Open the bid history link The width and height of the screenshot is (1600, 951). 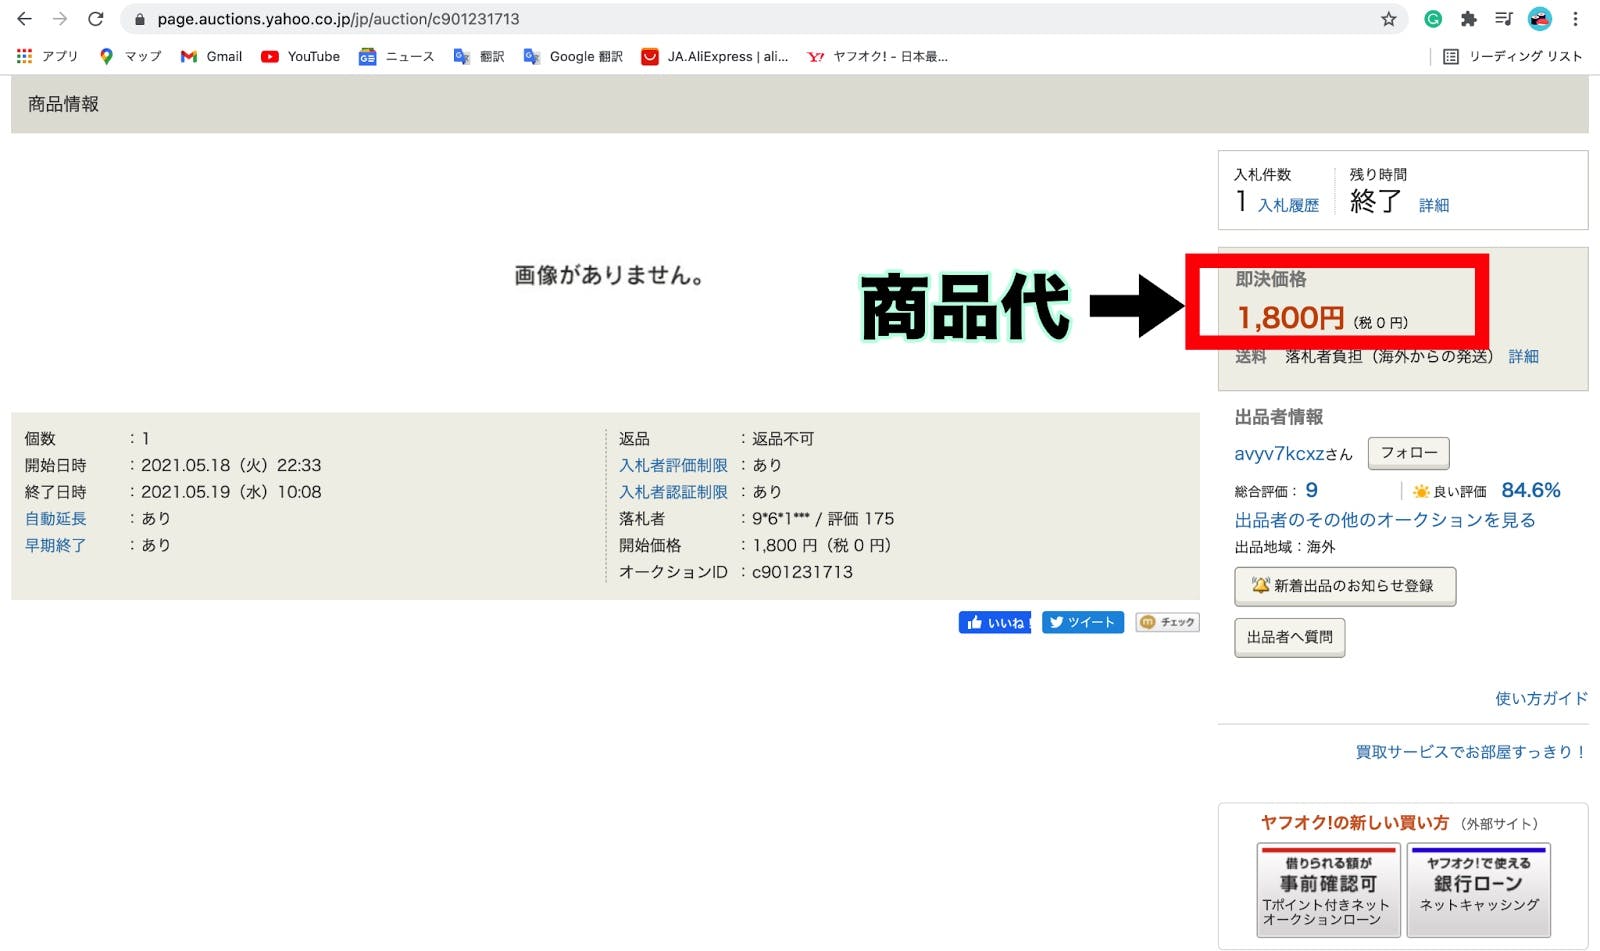[1288, 205]
